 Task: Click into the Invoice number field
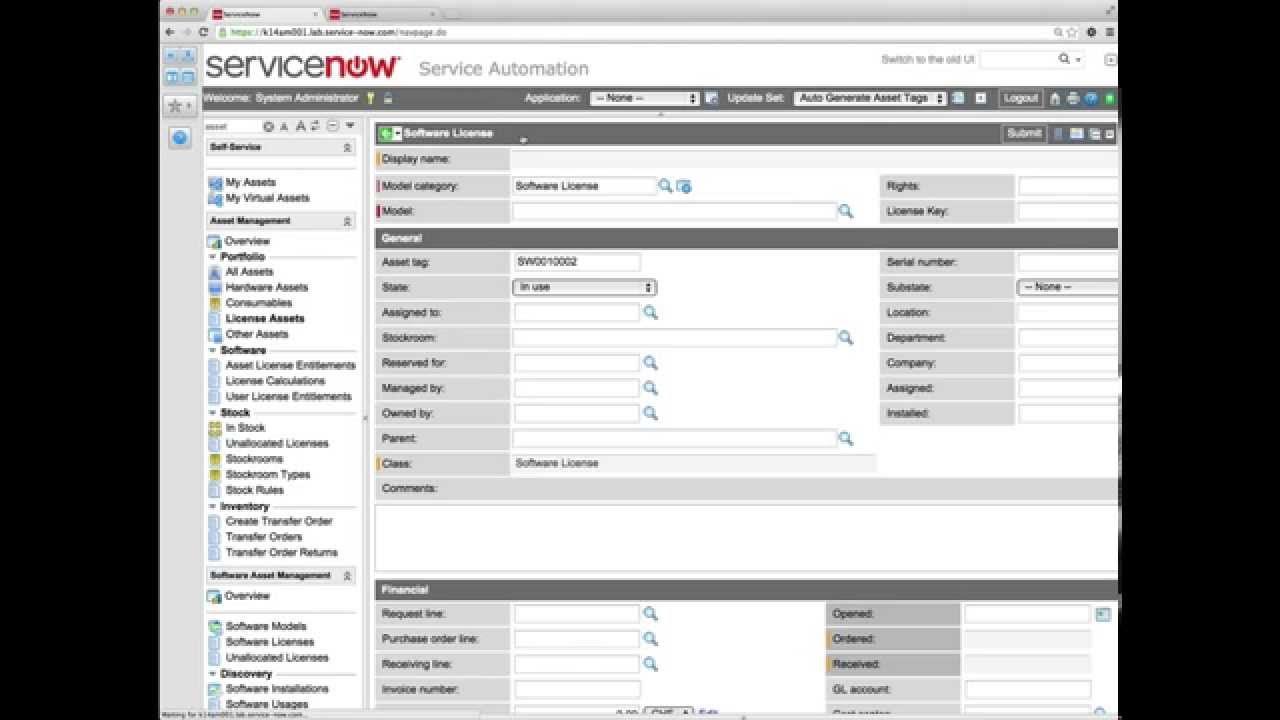(x=577, y=689)
